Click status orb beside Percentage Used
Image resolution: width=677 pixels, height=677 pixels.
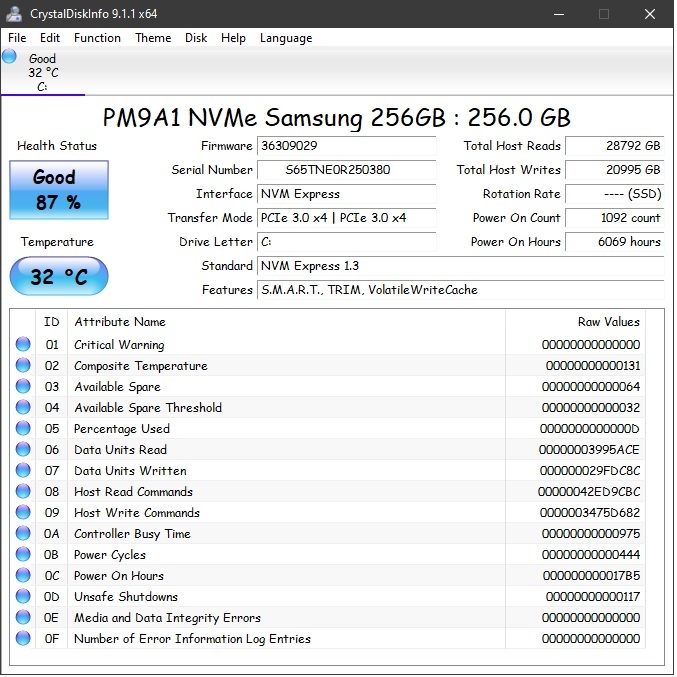(23, 429)
